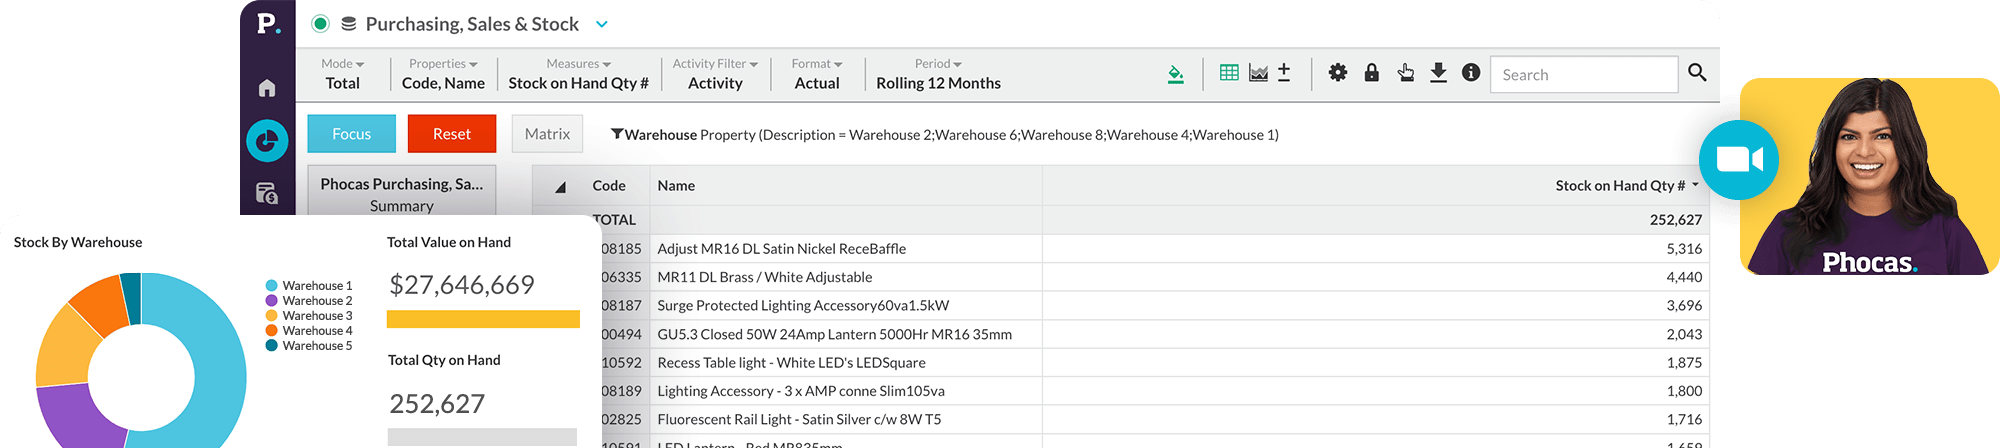This screenshot has width=2000, height=448.
Task: Open the info icon in toolbar
Action: coord(1471,73)
